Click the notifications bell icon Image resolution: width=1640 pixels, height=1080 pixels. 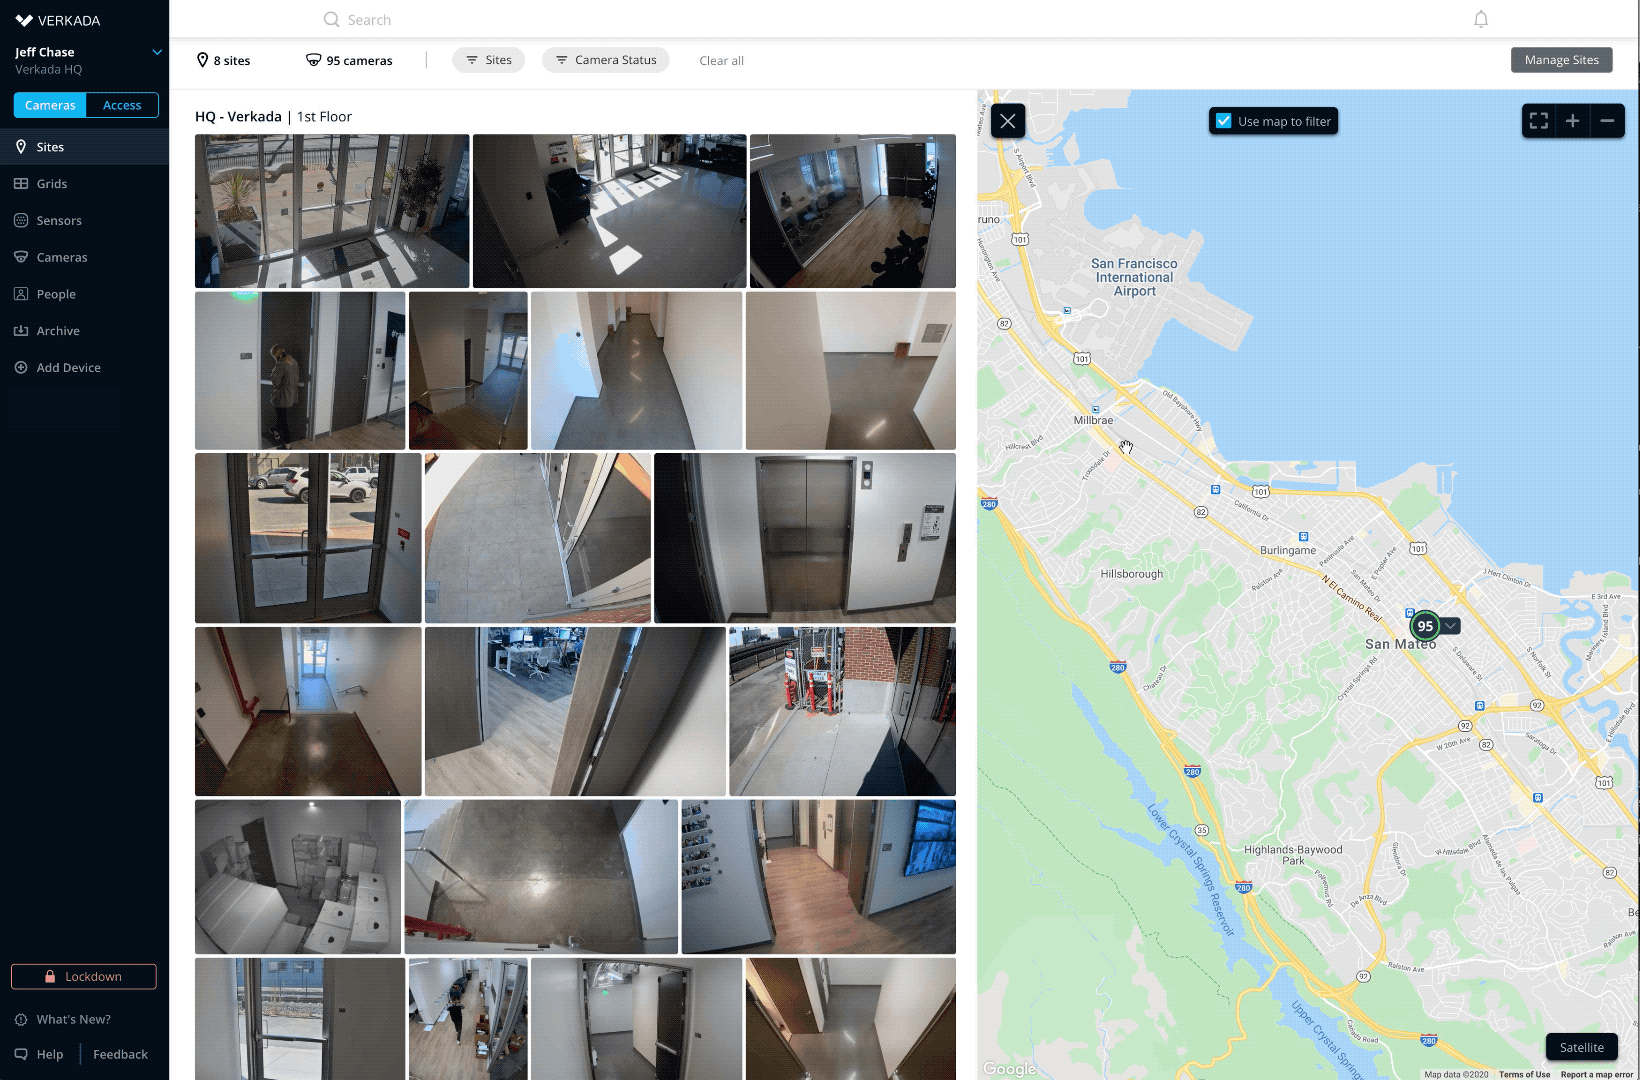point(1481,19)
